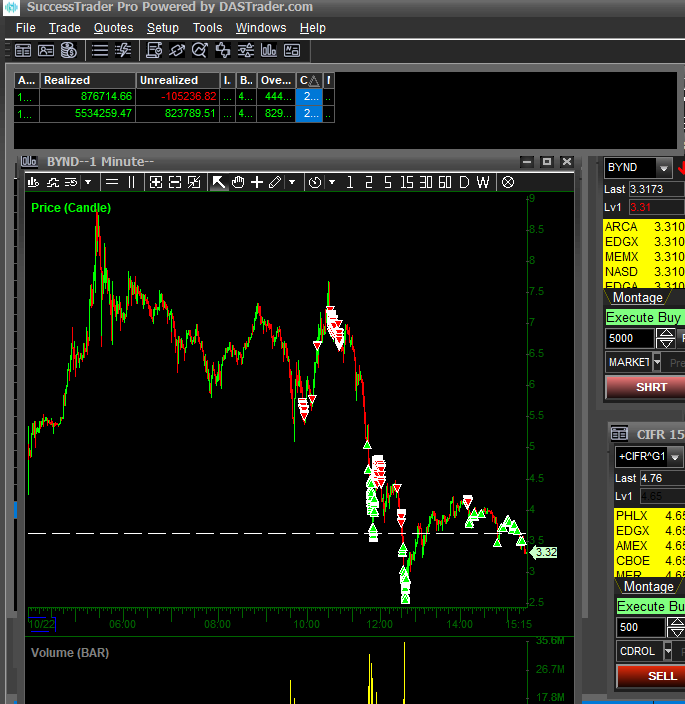Select the horizontal line drawing tool
Viewport: 685px width, 704px height.
coord(112,182)
